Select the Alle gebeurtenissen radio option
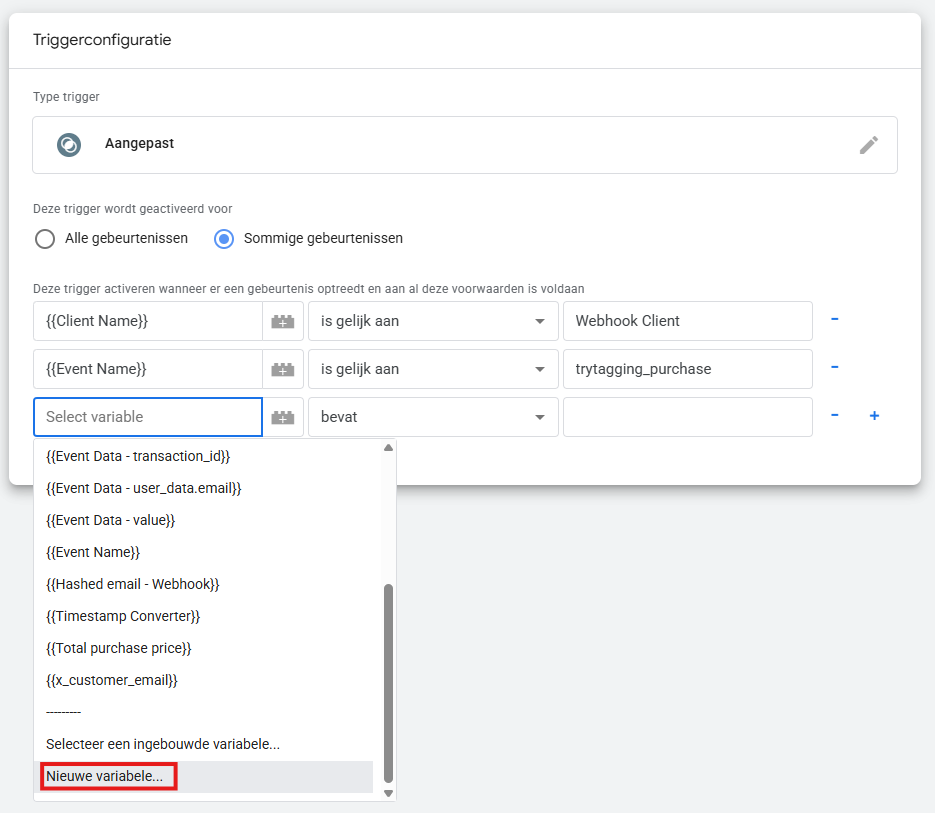935x813 pixels. coord(45,239)
